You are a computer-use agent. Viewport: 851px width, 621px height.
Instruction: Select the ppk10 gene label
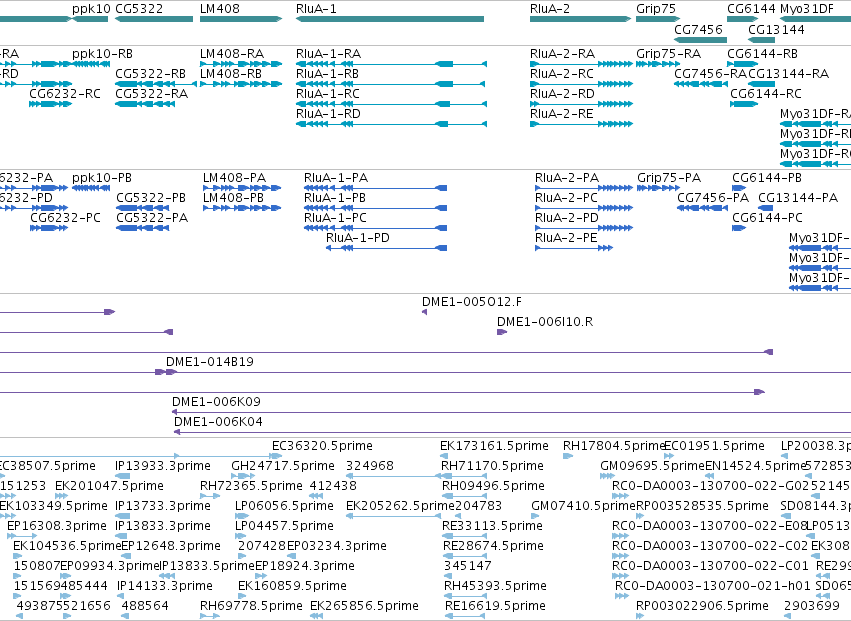91,9
